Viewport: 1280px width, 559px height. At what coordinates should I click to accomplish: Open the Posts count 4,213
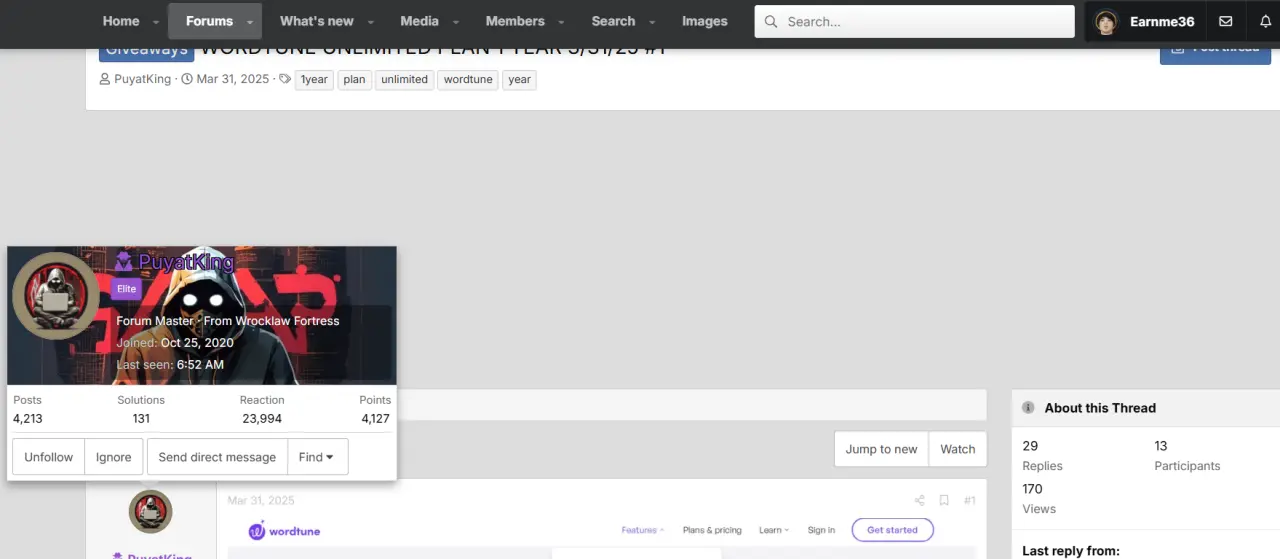27,419
